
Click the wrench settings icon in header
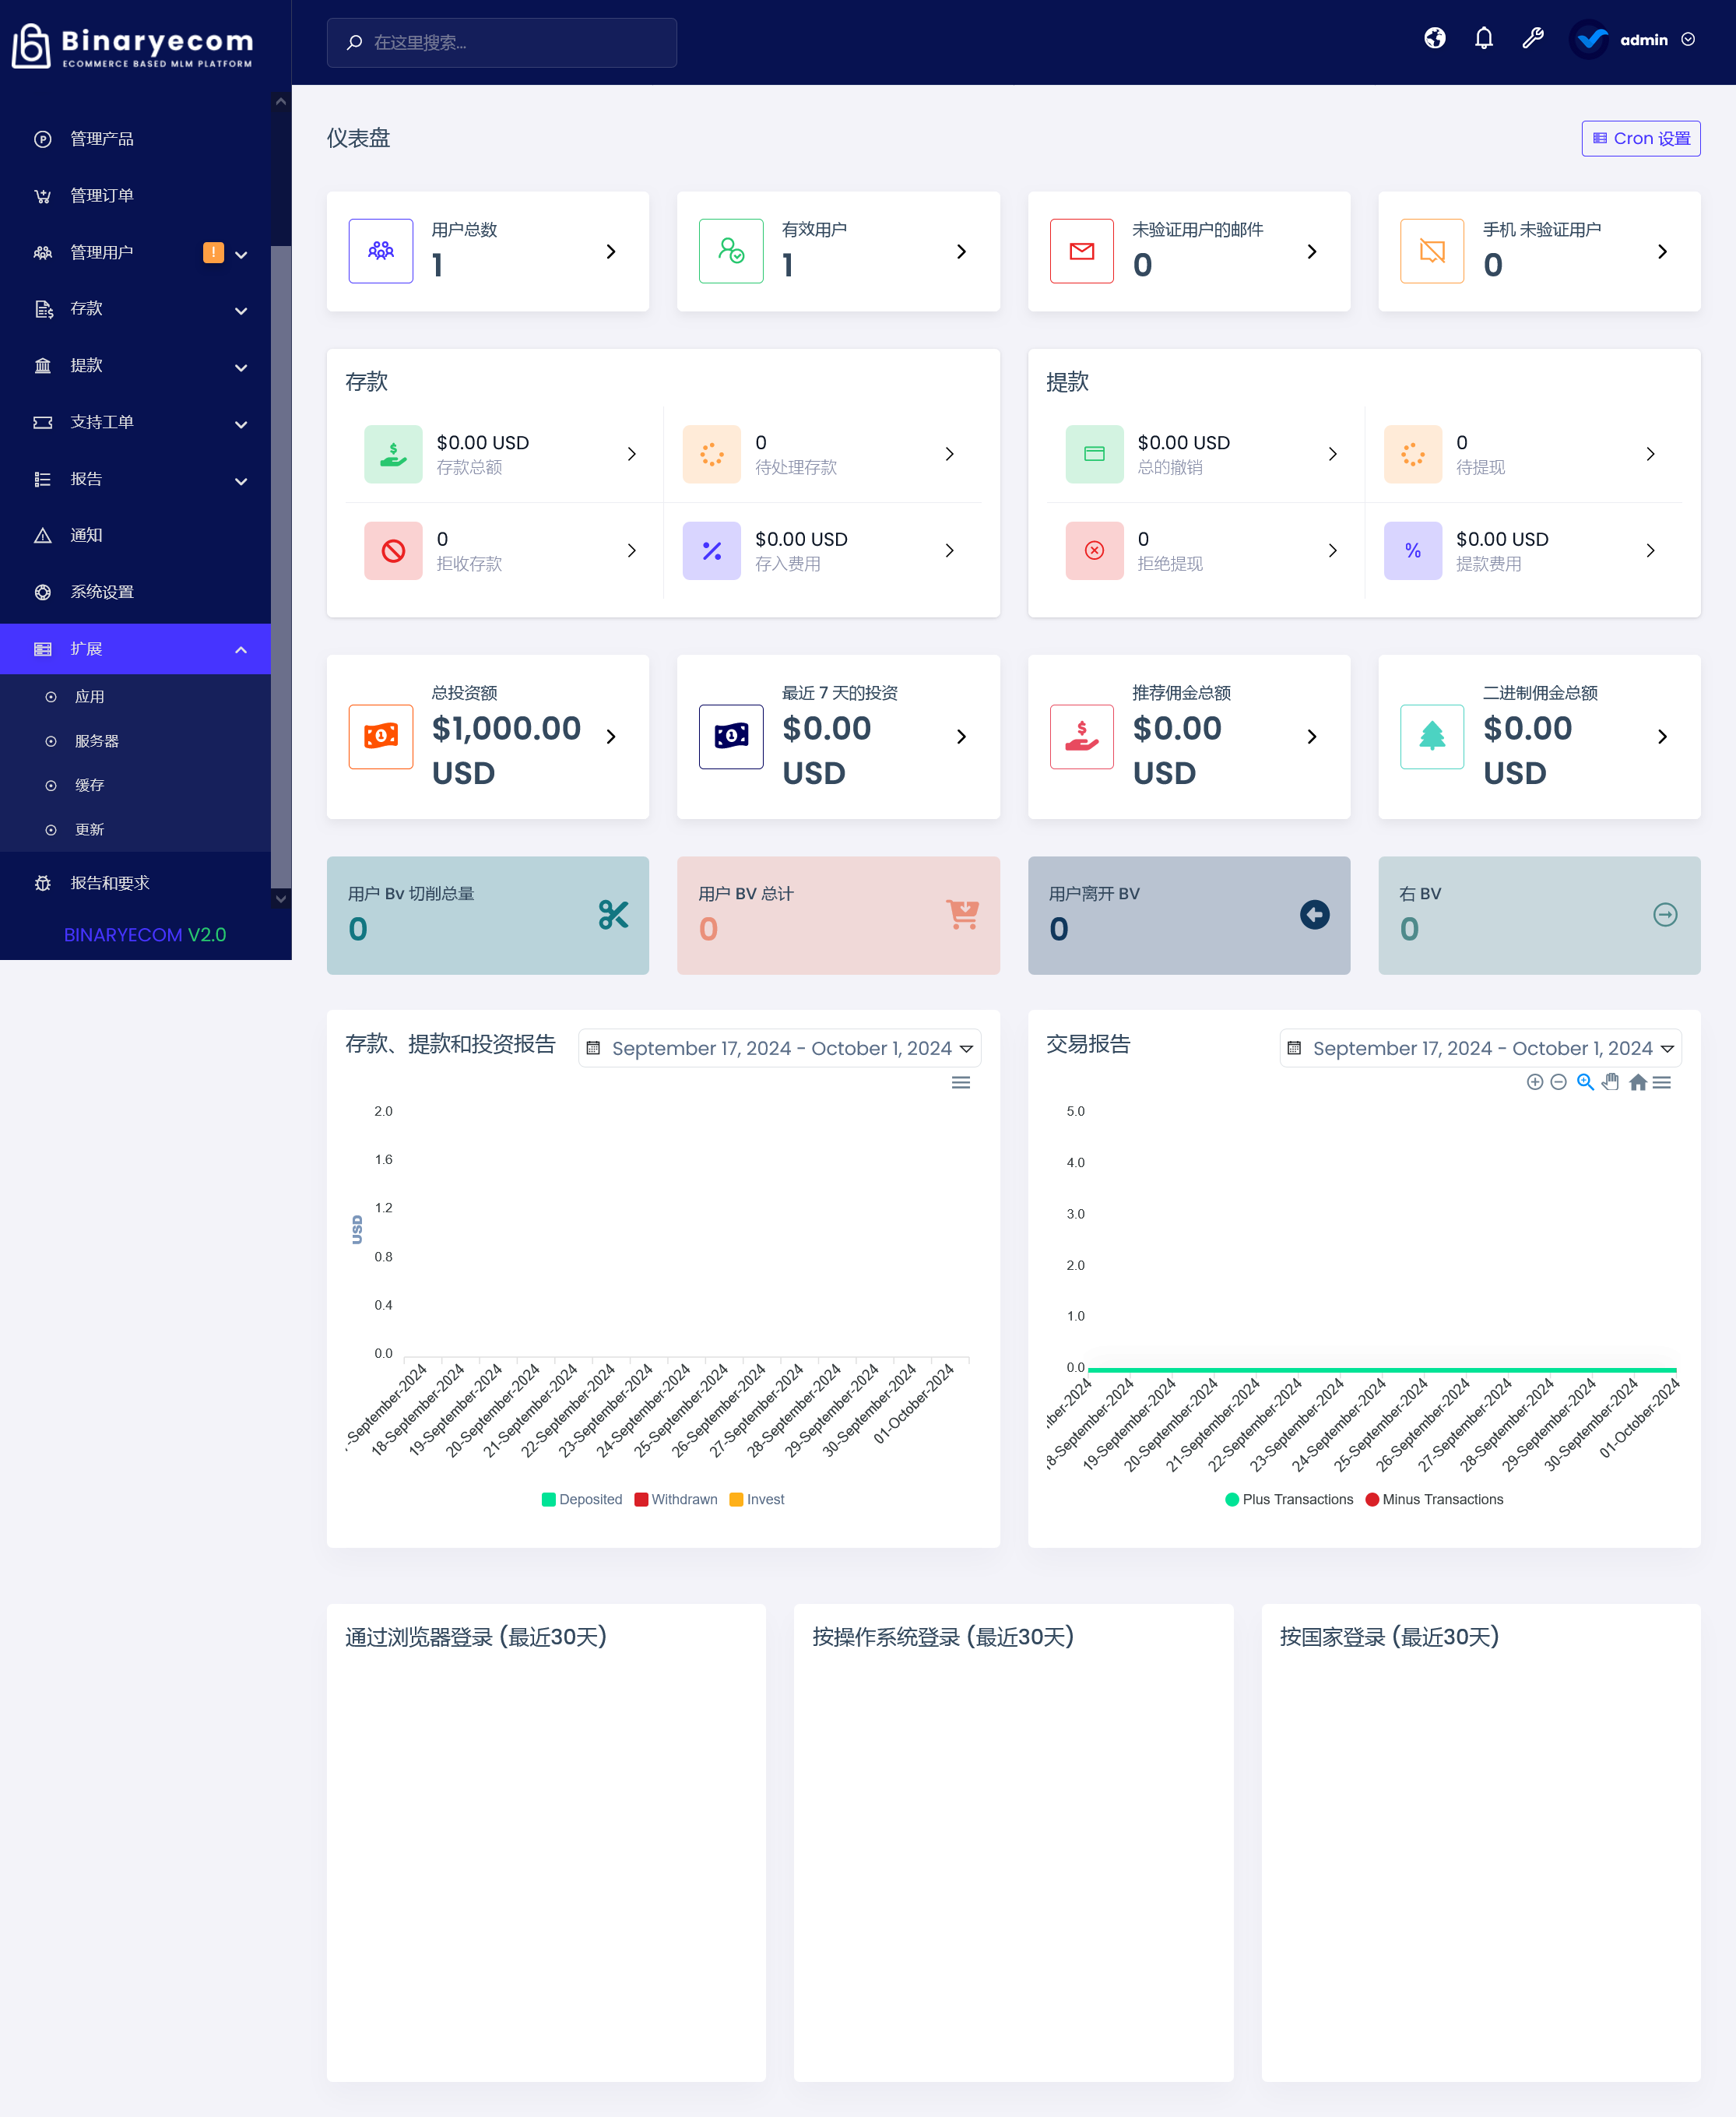[x=1532, y=39]
